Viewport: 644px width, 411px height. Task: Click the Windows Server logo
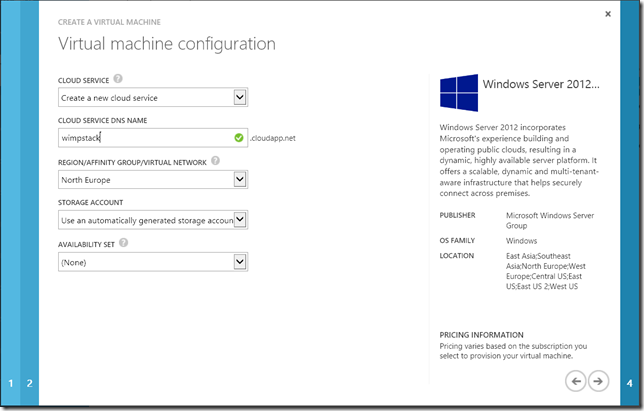[459, 93]
